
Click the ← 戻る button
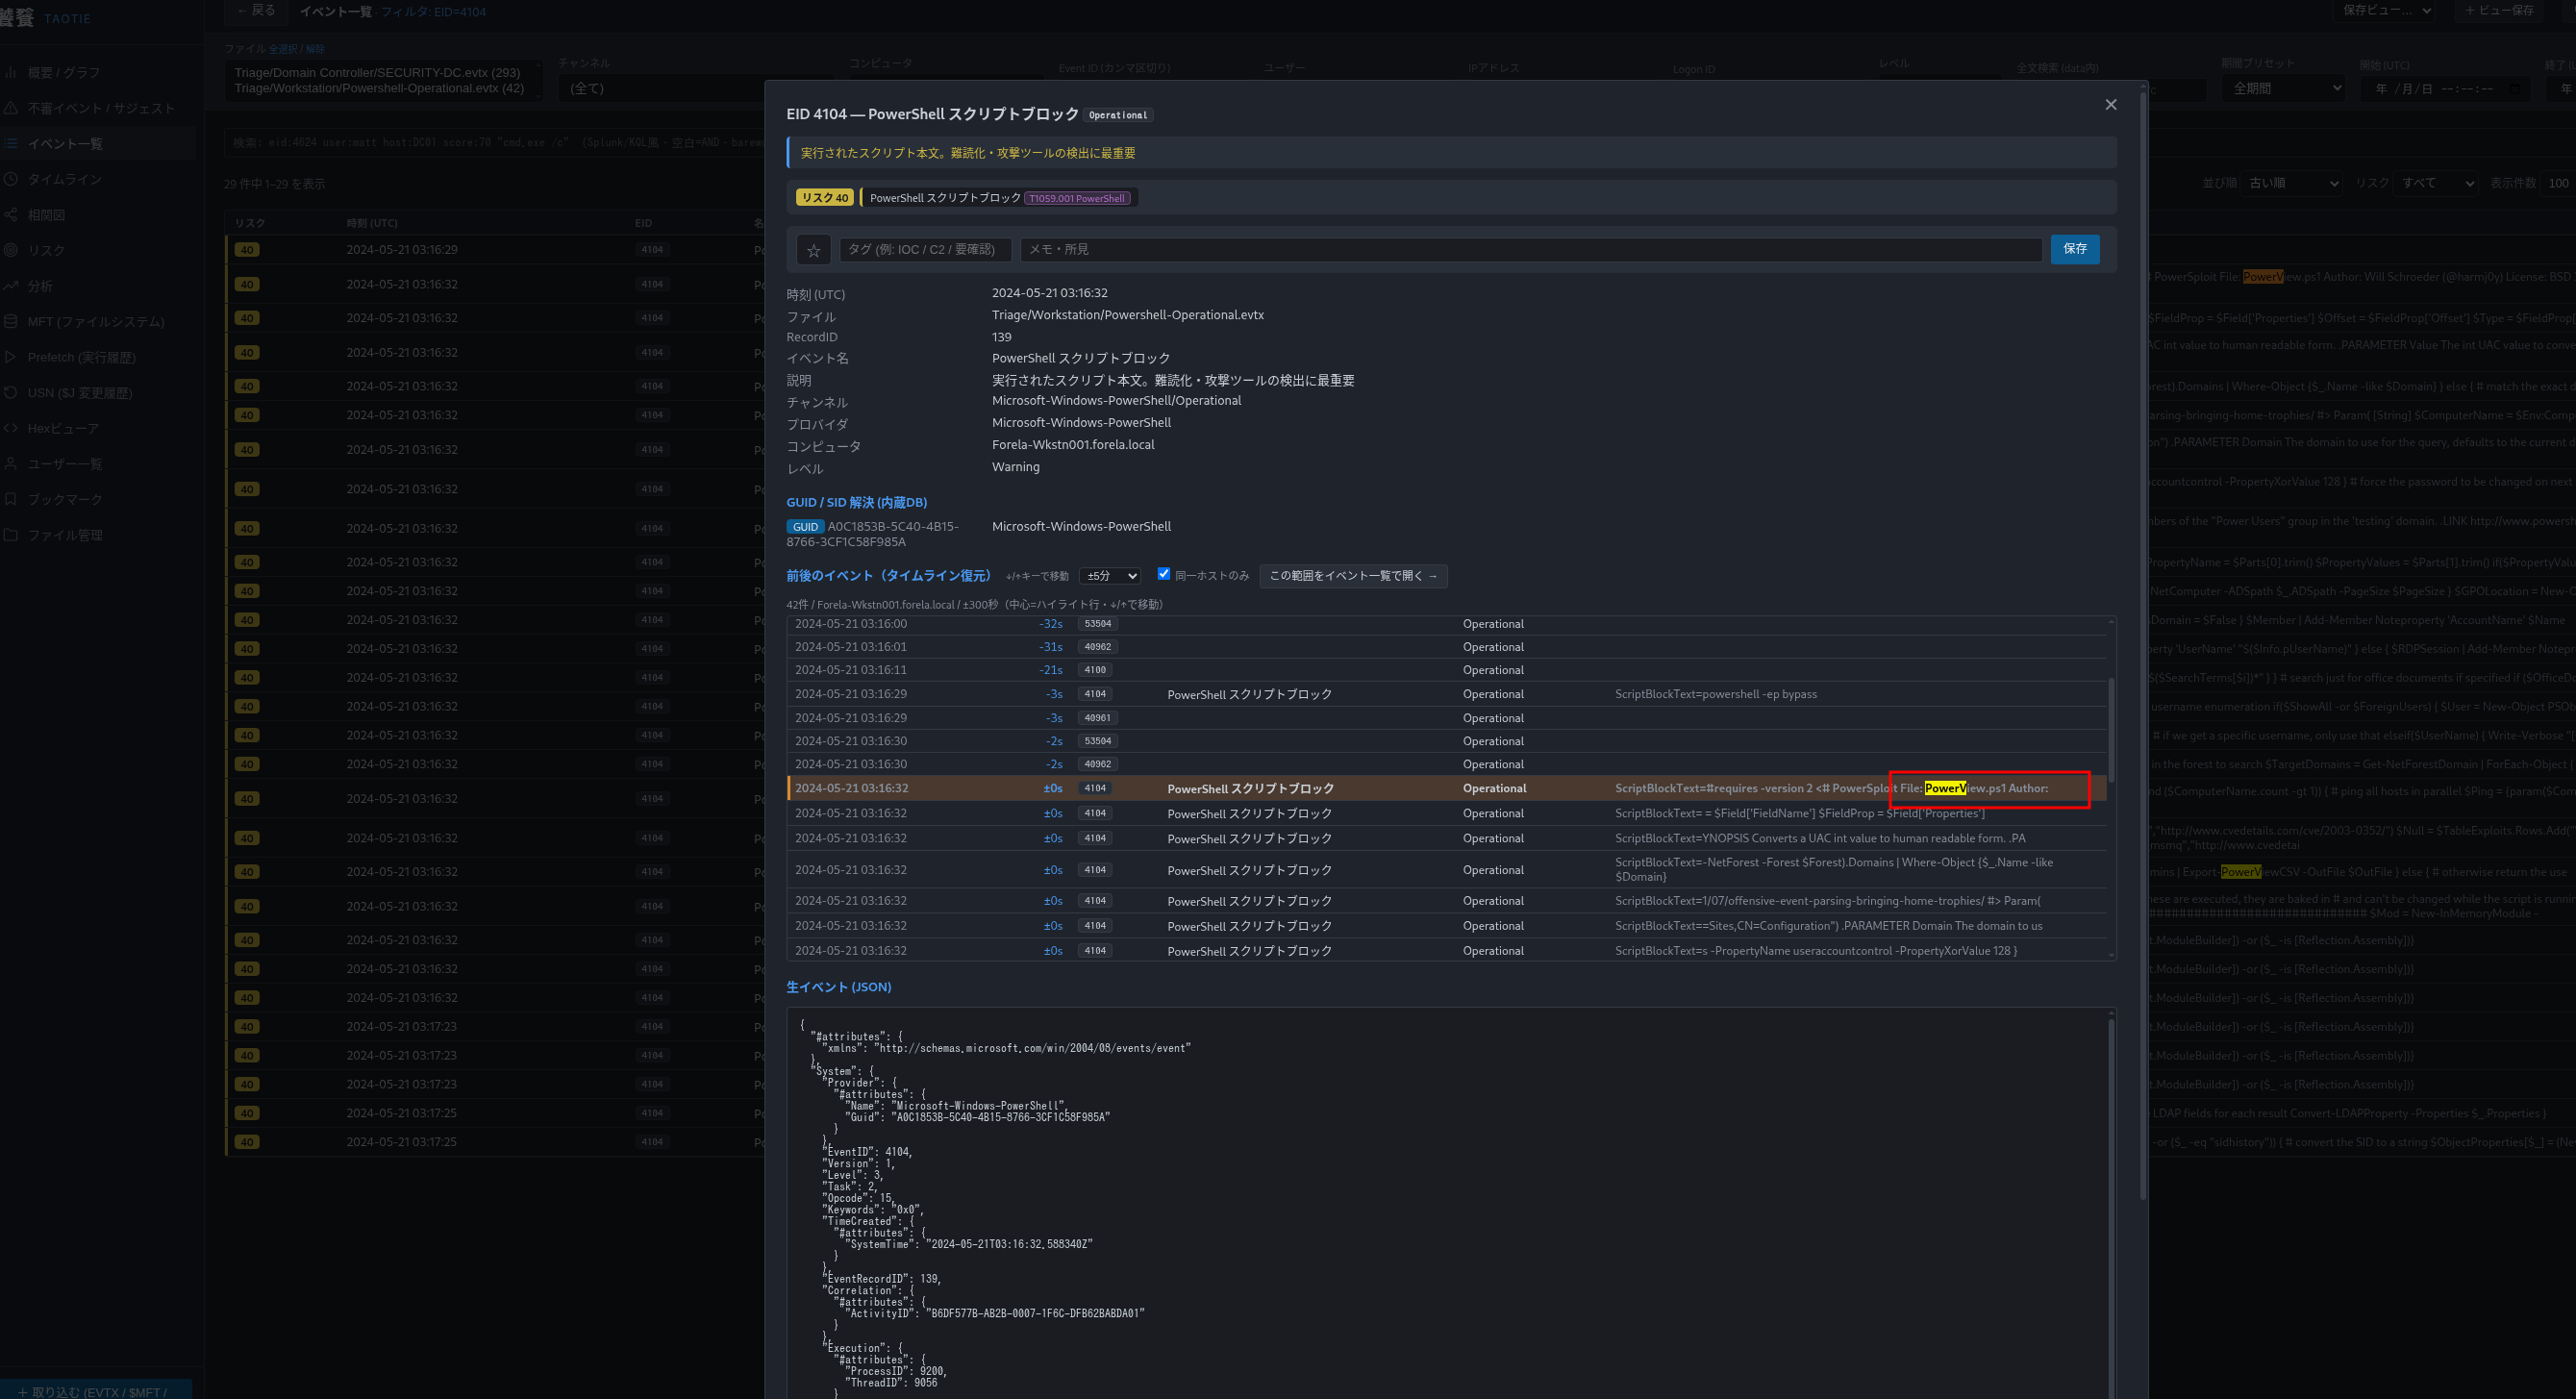tap(256, 10)
